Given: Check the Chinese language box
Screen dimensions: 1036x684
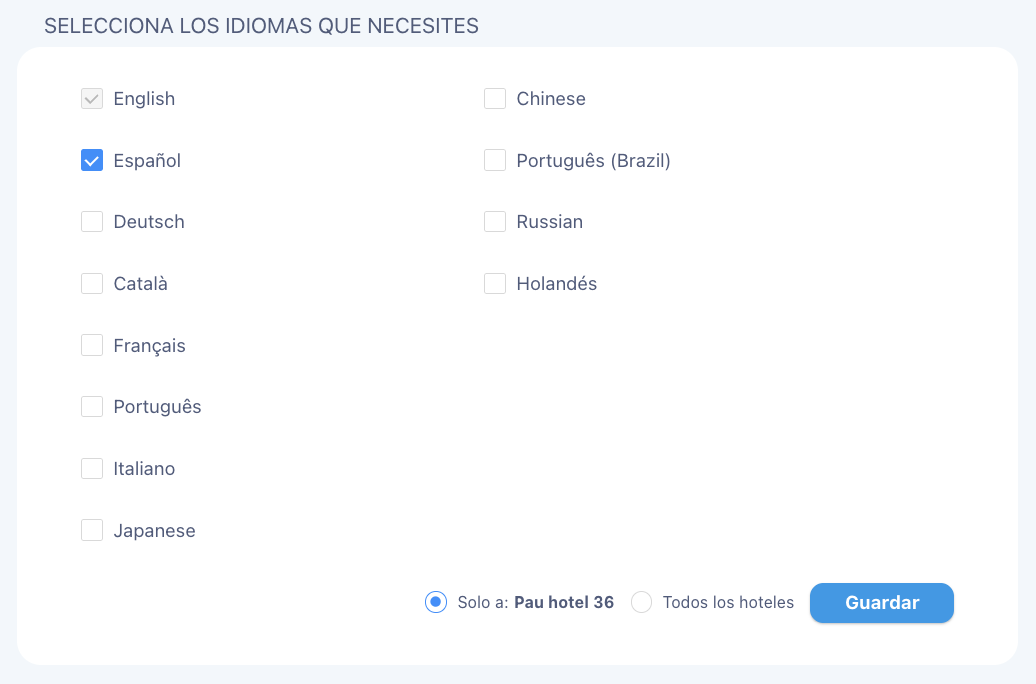Looking at the screenshot, I should [x=495, y=98].
